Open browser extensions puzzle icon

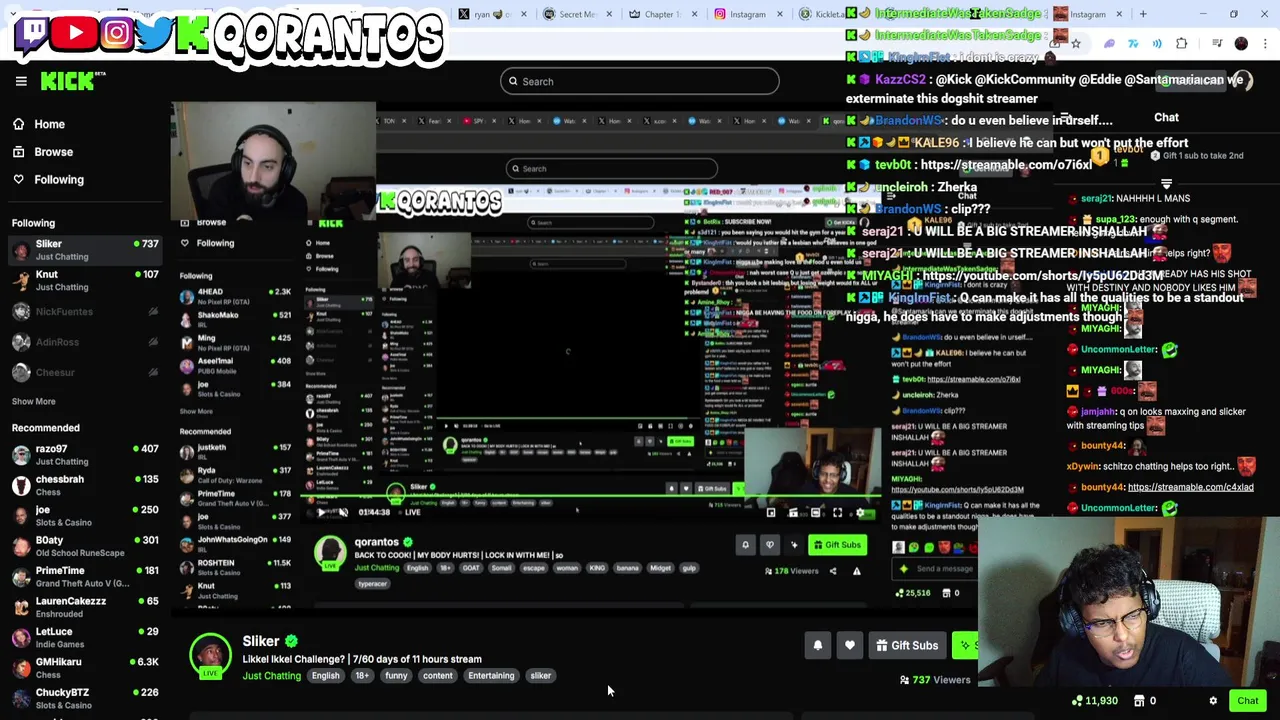[x=1182, y=44]
